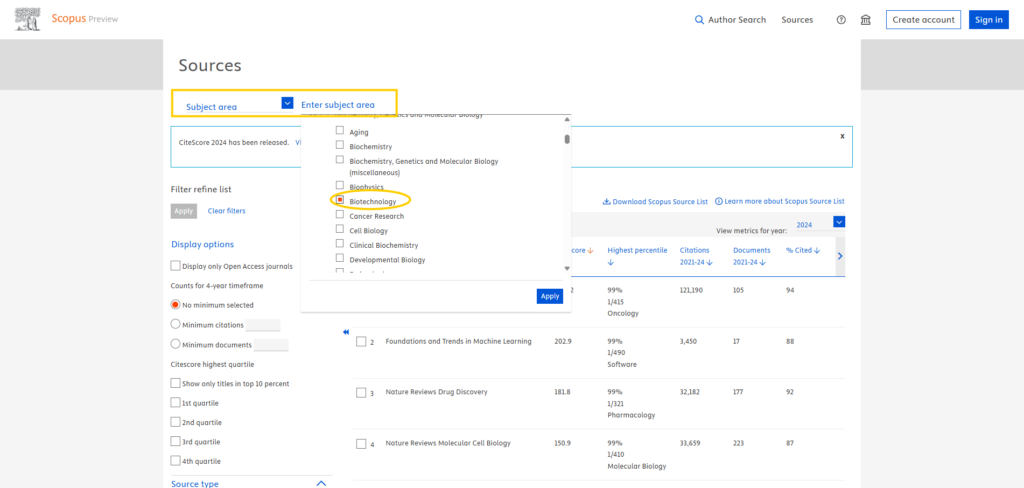Close the CiteScore 2024 notification banner

pos(842,136)
